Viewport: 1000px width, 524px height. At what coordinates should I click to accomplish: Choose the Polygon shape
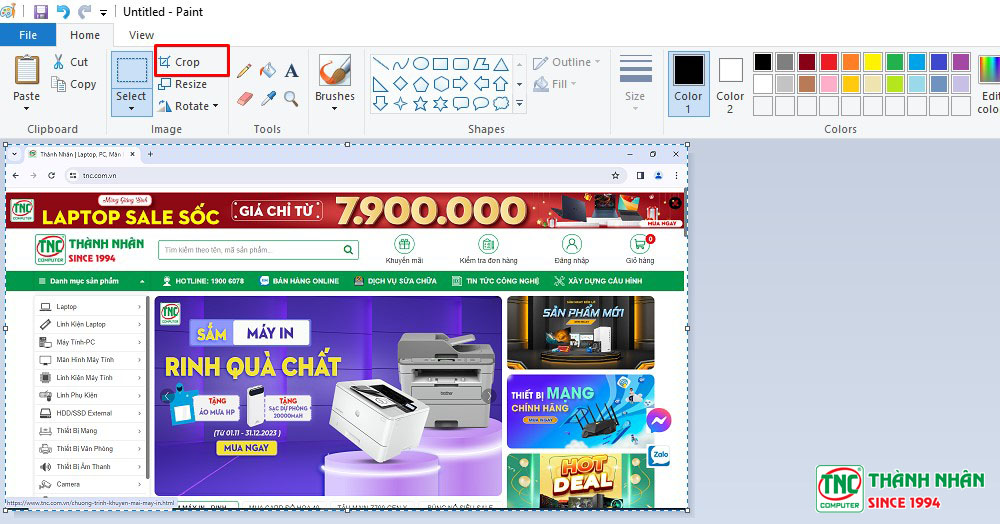pos(482,64)
